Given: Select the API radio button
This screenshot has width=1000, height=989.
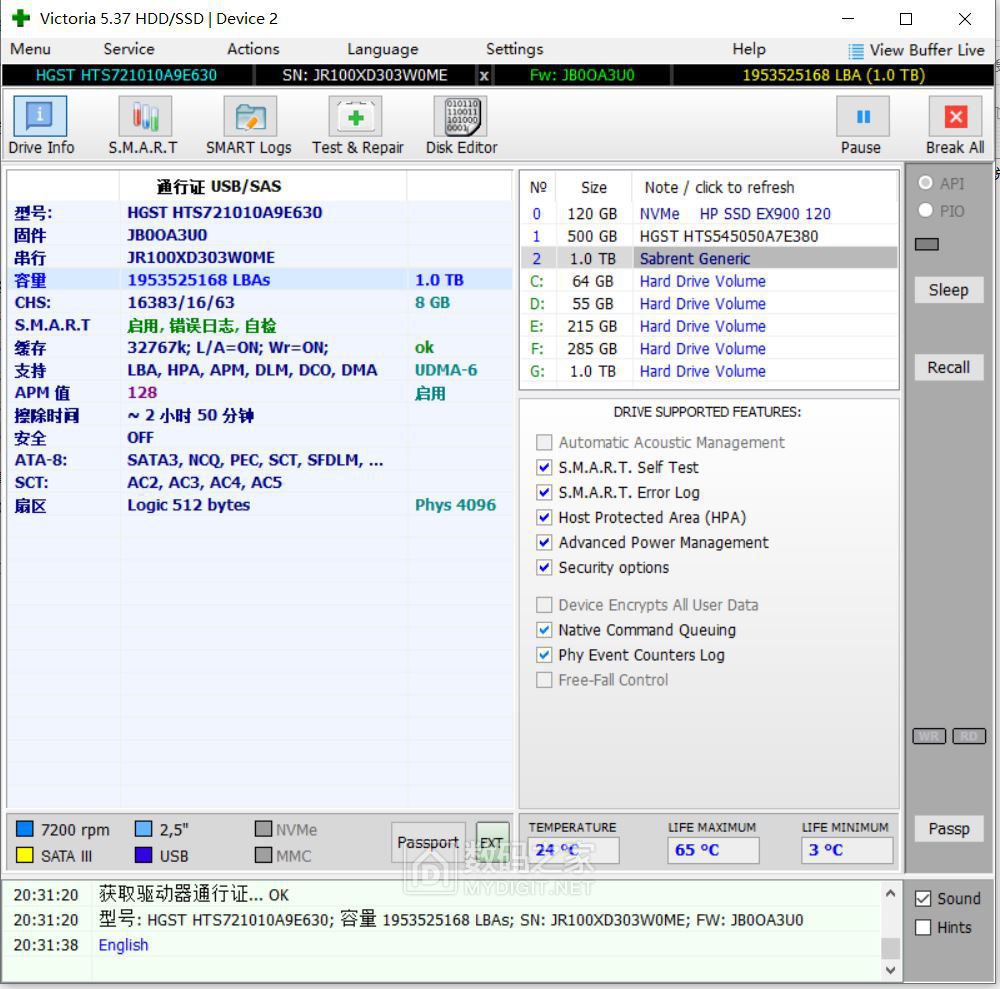Looking at the screenshot, I should pyautogui.click(x=925, y=183).
